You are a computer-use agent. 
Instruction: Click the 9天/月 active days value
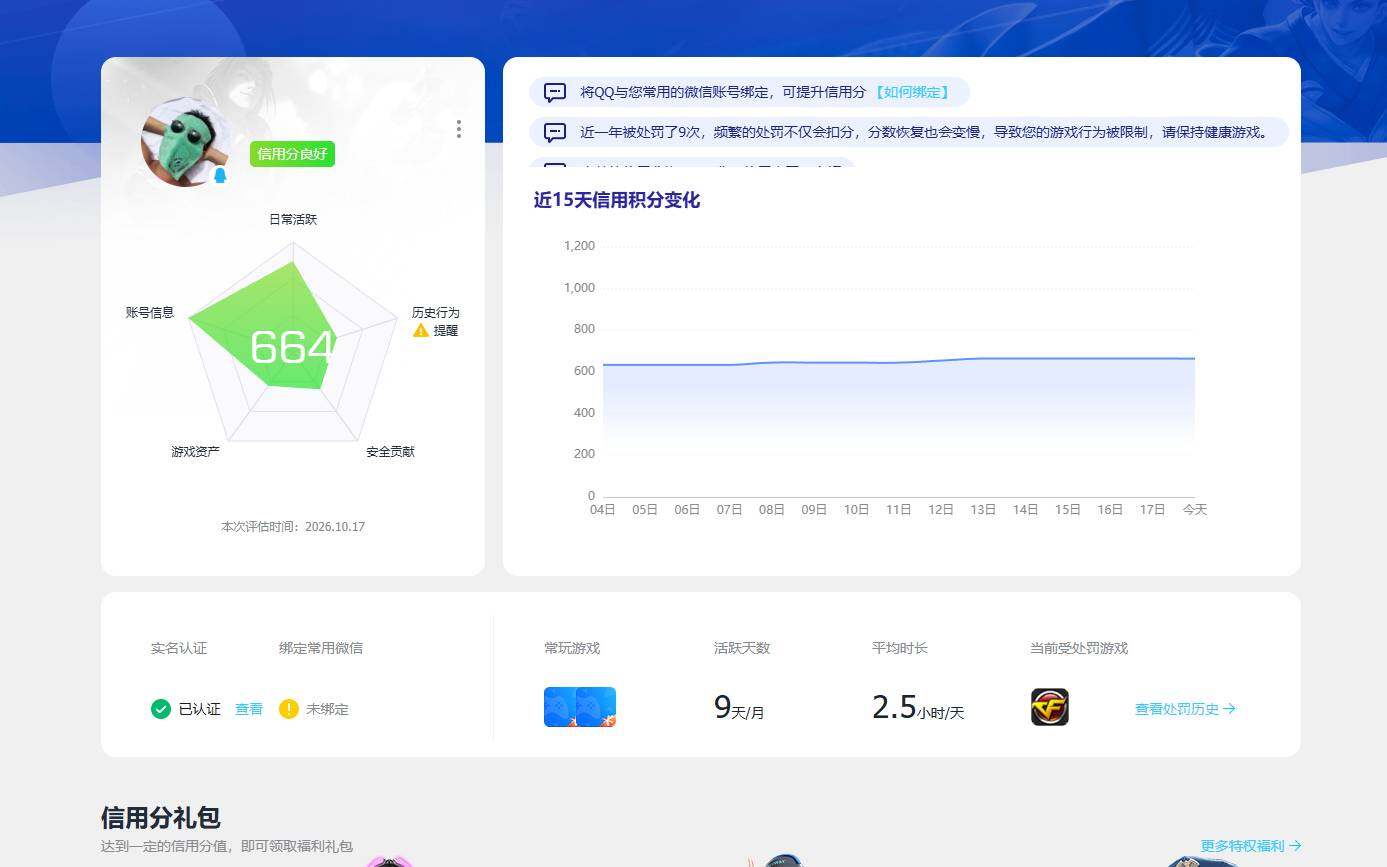(x=739, y=708)
